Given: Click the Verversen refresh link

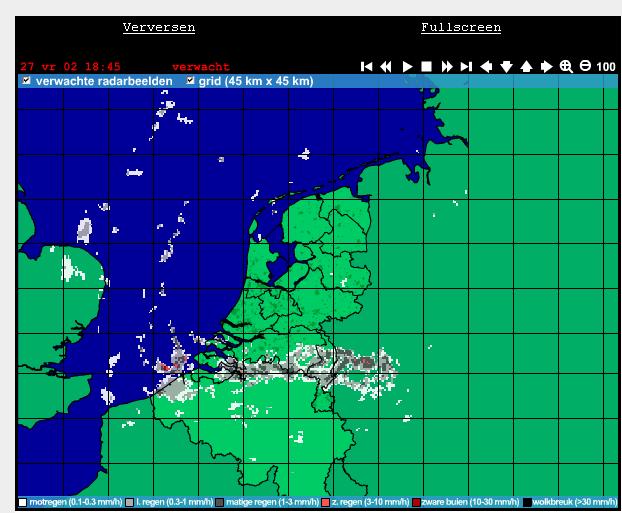Looking at the screenshot, I should 159,27.
